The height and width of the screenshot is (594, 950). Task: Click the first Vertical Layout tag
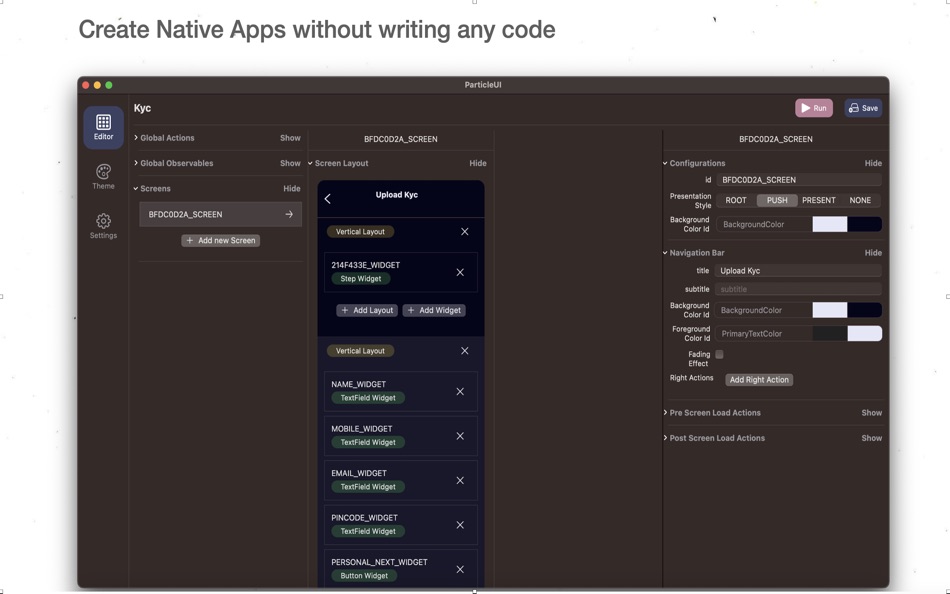[360, 232]
